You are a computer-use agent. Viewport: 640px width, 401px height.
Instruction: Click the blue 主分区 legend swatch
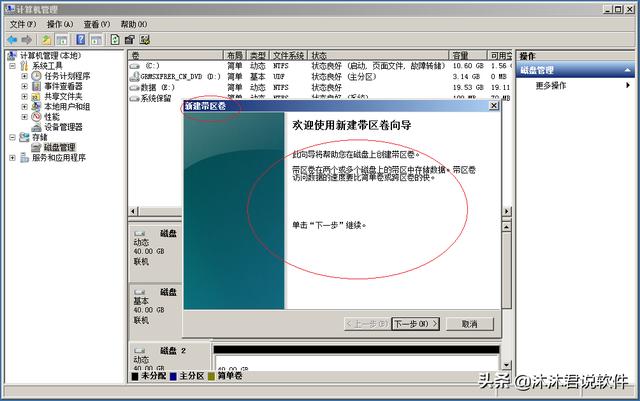pos(173,376)
